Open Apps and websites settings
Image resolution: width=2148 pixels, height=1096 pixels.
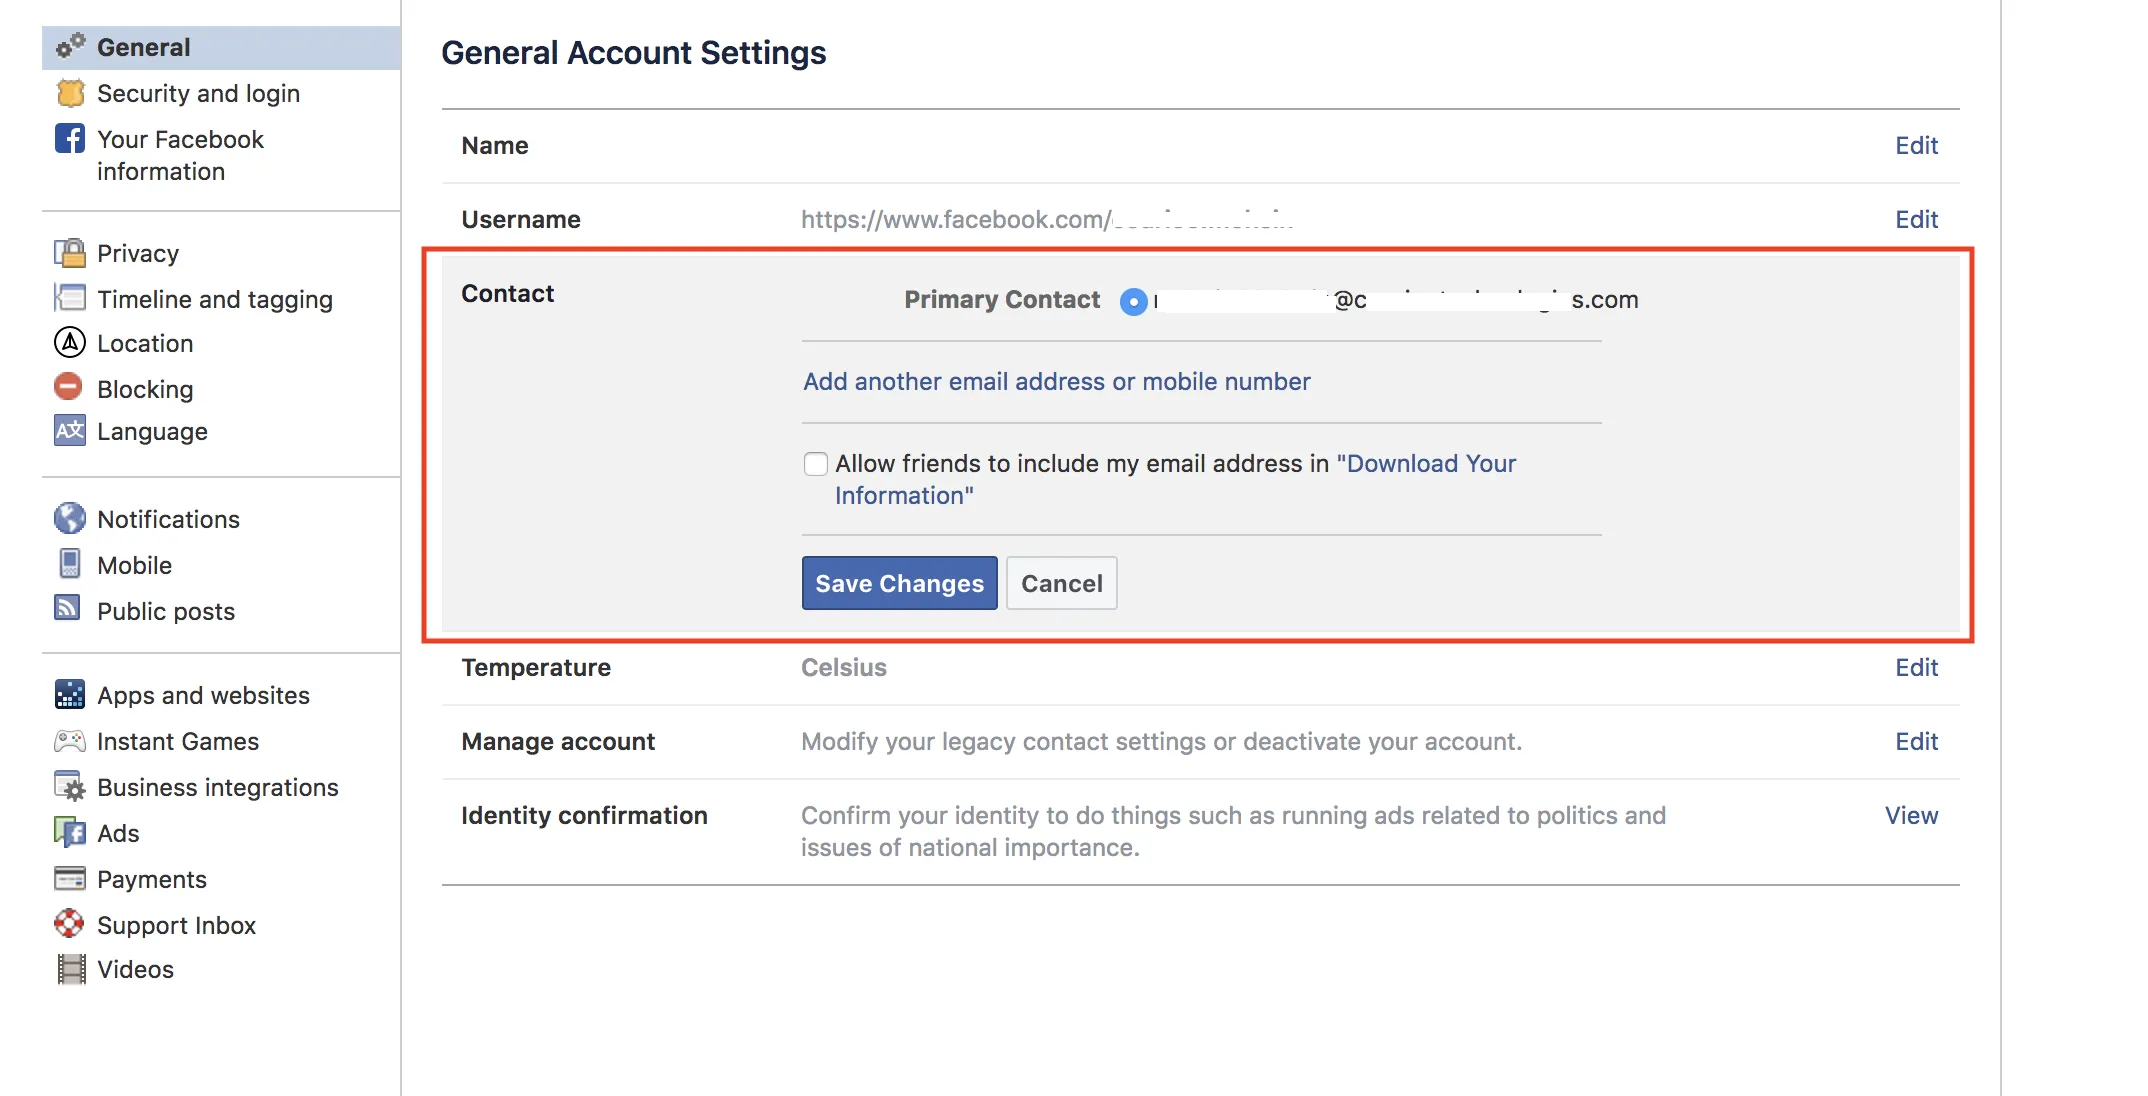coord(203,695)
